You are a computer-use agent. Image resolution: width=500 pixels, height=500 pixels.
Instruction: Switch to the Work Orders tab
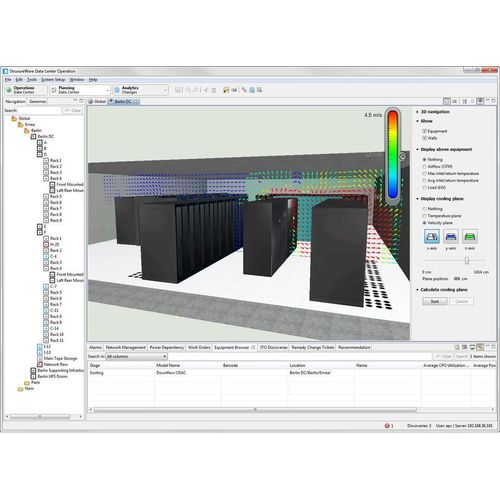coord(199,348)
